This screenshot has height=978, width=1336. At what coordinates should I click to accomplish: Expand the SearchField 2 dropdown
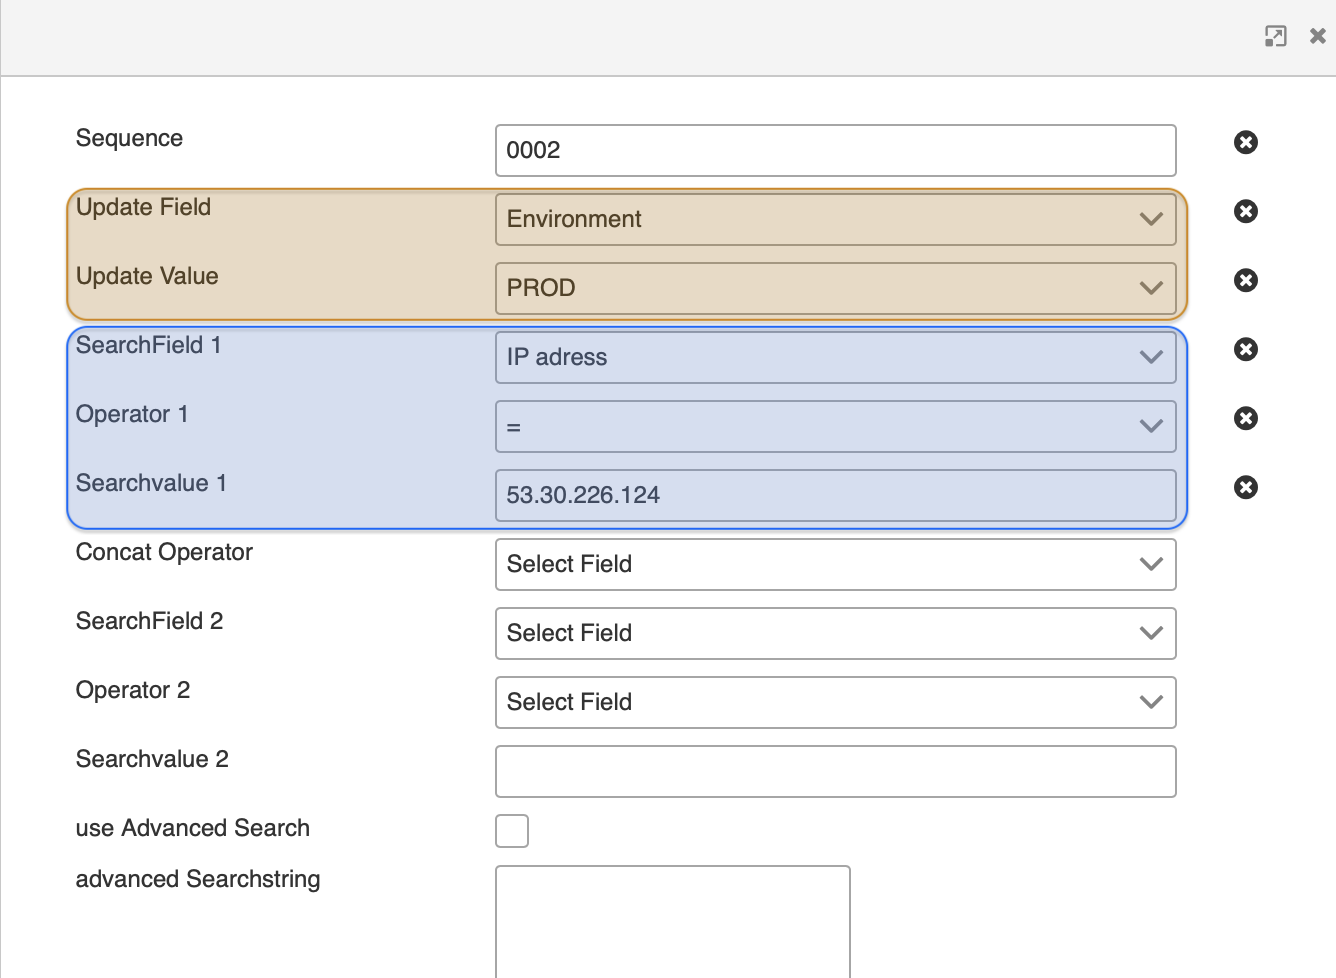coord(835,633)
